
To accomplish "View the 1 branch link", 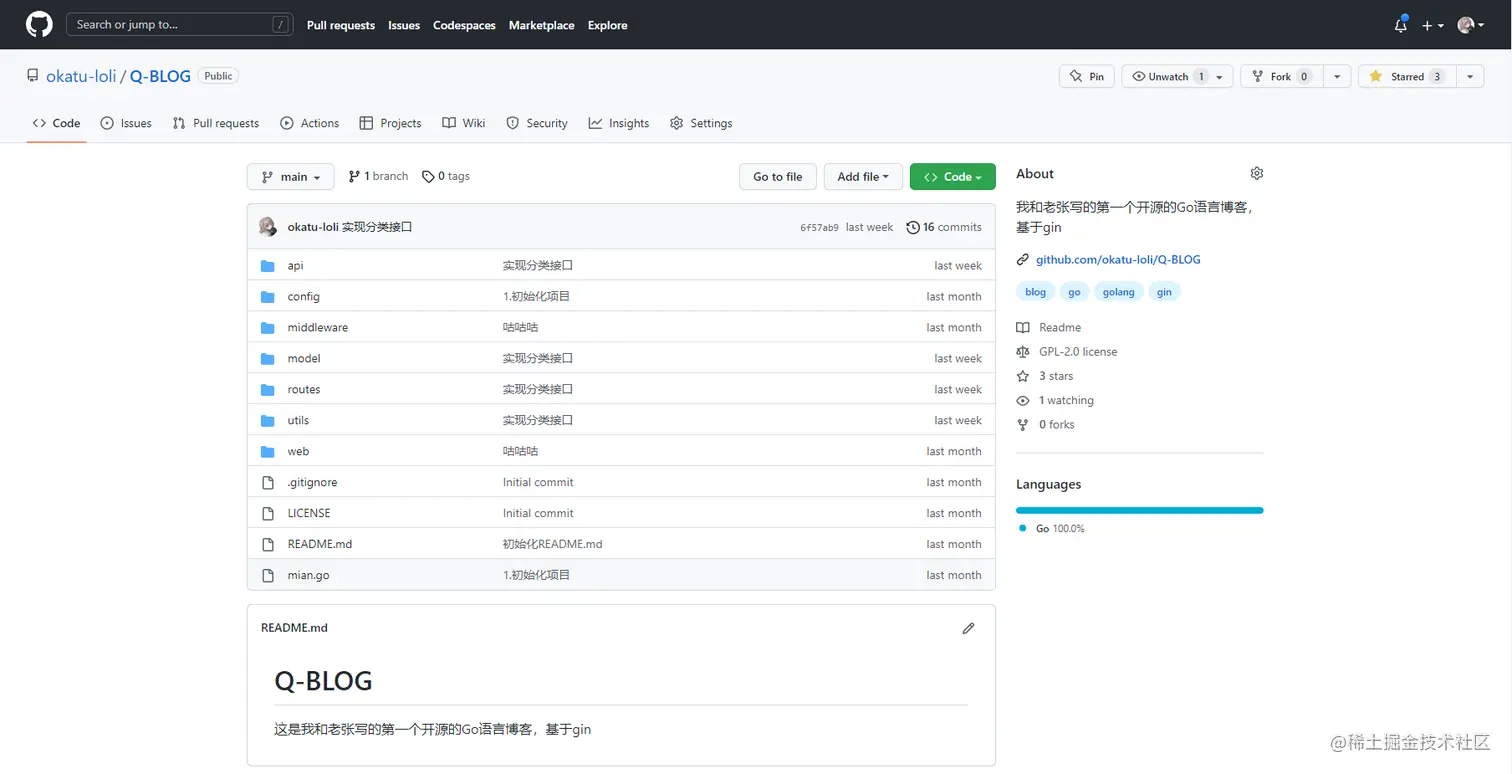I will [378, 176].
